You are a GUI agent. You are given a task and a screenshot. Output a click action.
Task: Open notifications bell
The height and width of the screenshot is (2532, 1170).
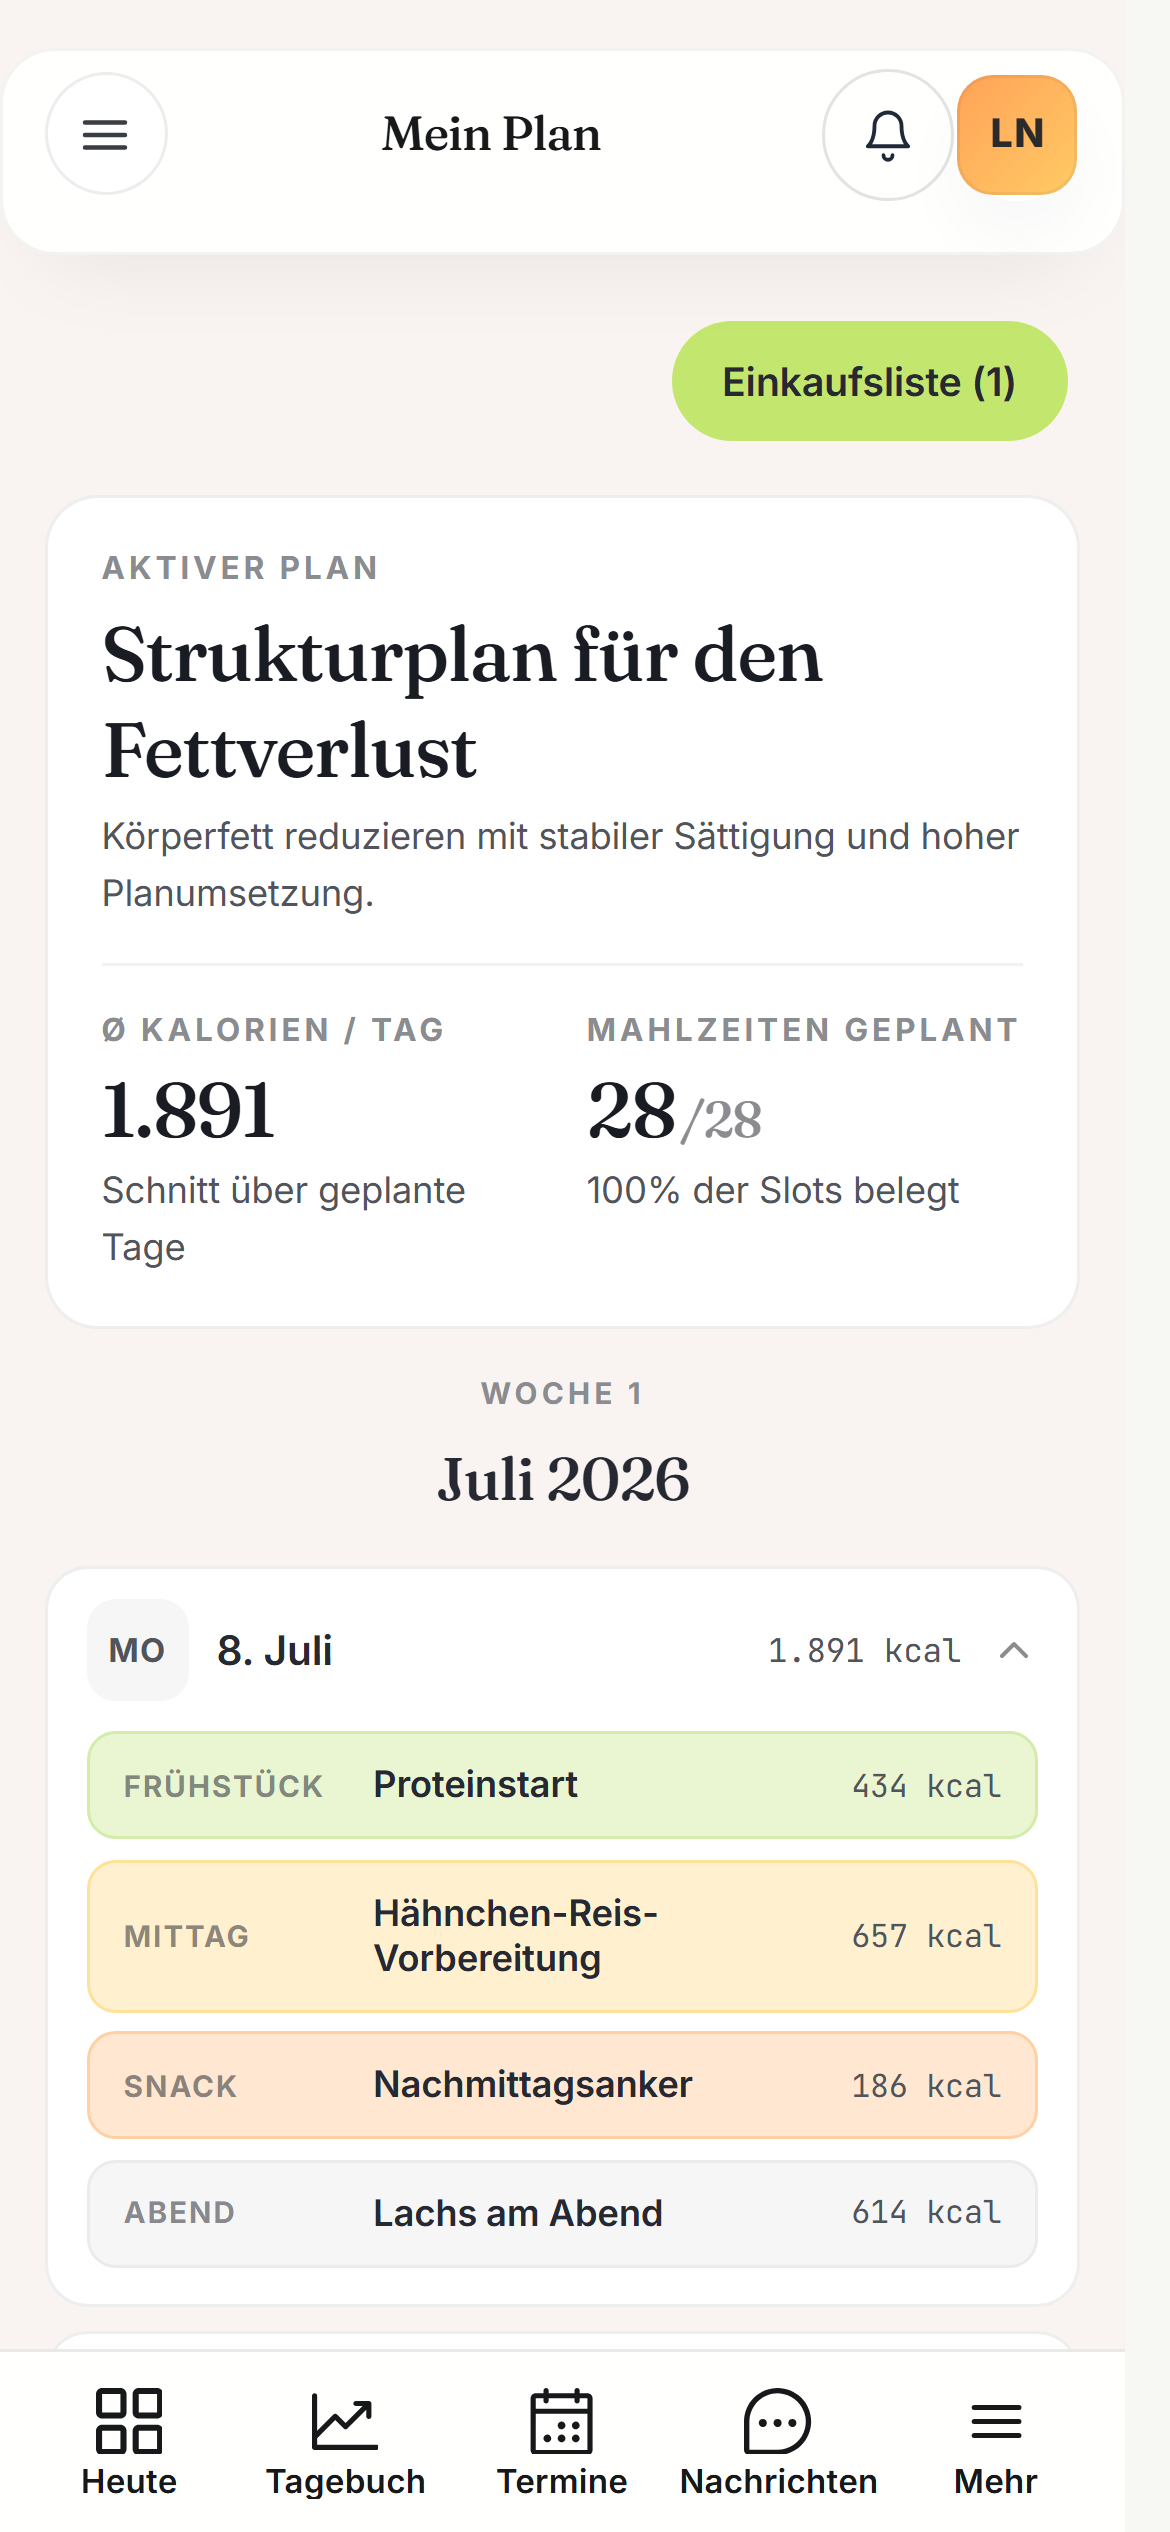click(x=887, y=134)
